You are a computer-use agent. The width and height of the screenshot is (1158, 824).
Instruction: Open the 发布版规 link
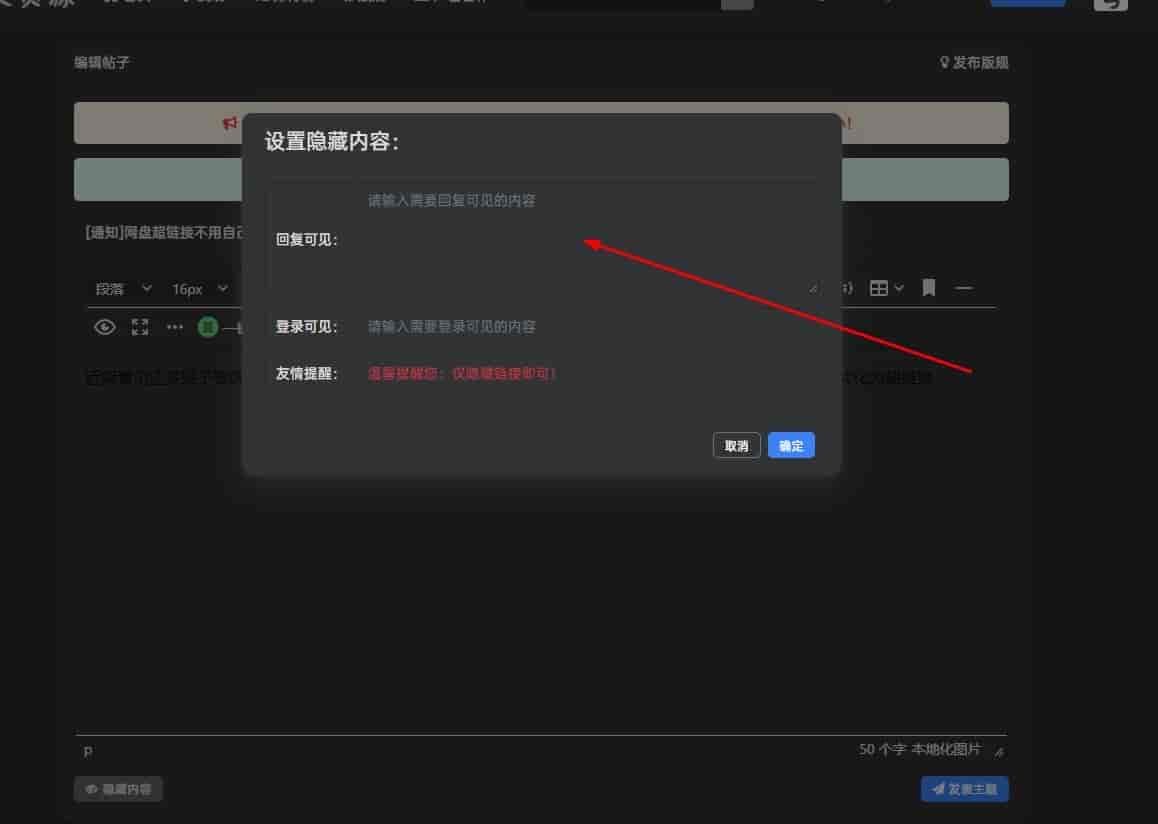(974, 63)
